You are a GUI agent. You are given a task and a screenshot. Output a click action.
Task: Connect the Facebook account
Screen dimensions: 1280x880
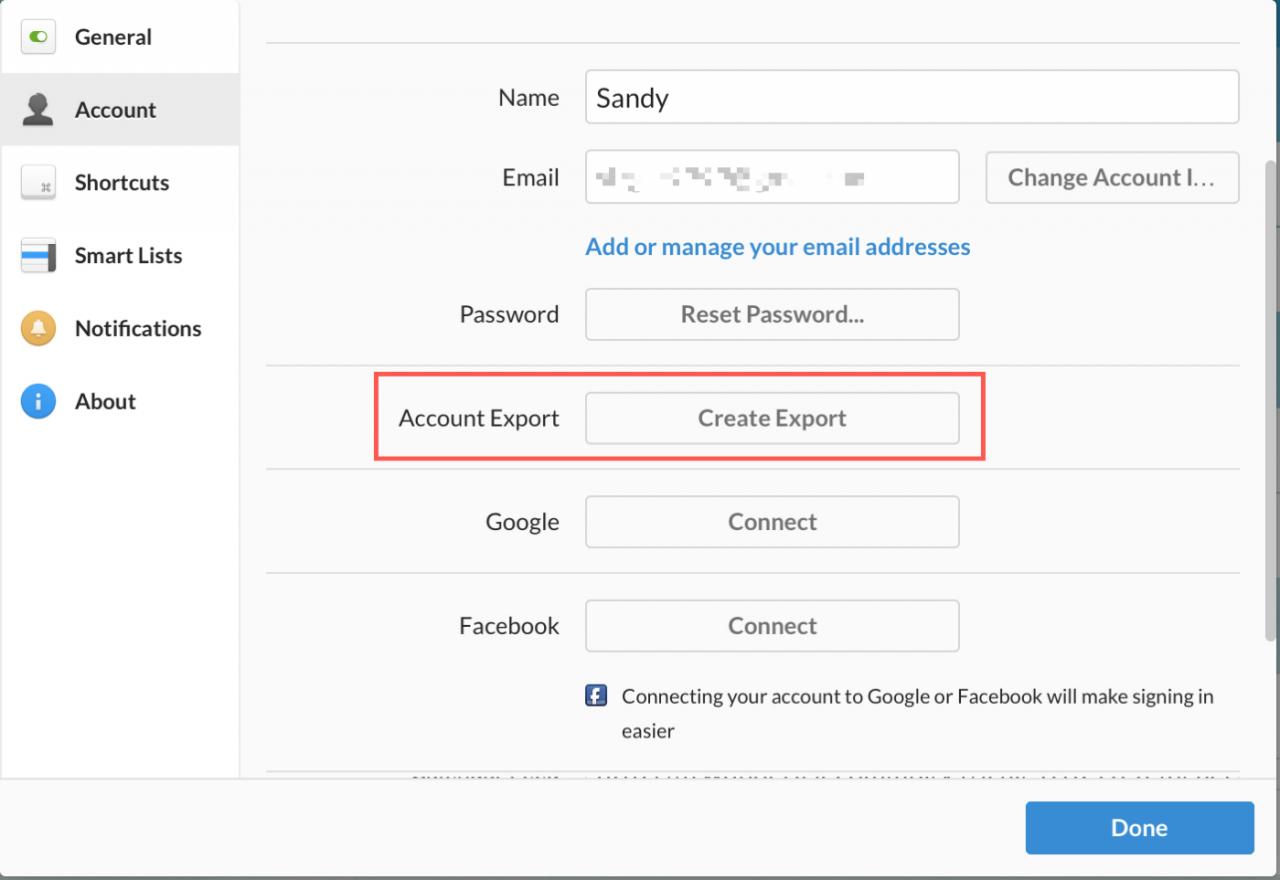tap(772, 626)
